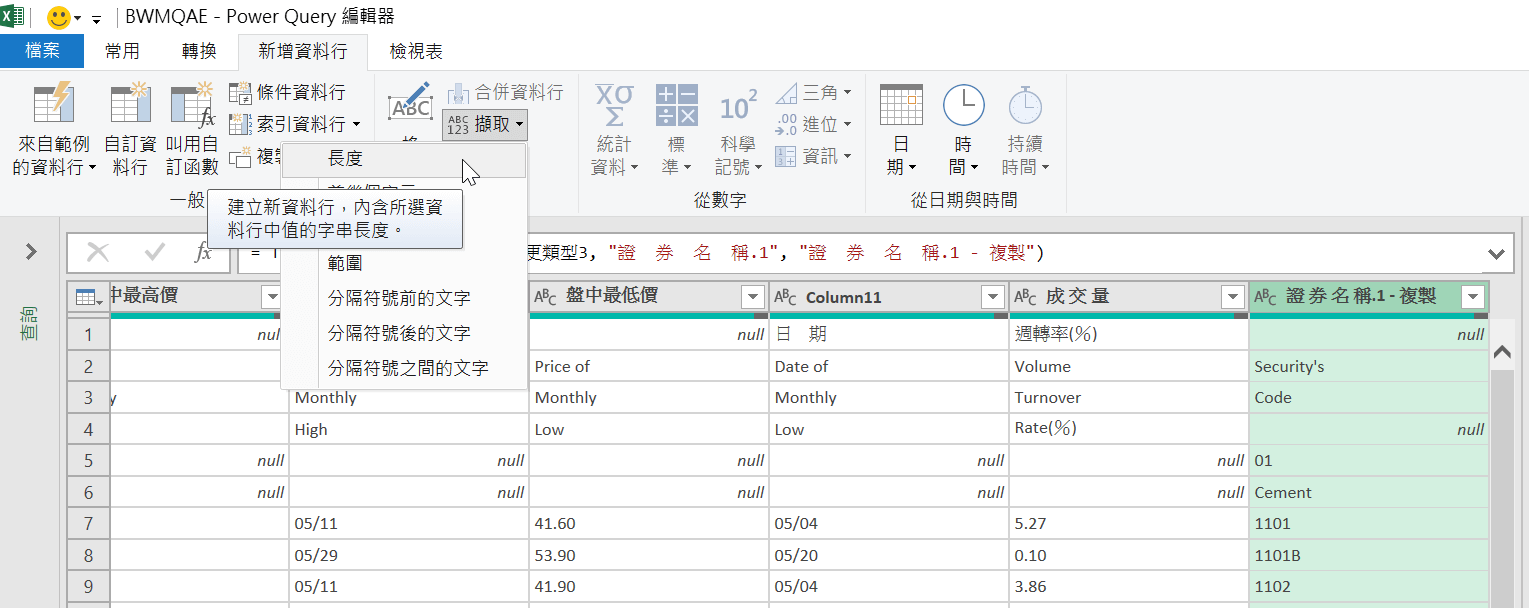Click the scrollbar up arrow beside the table
This screenshot has width=1529, height=608.
[x=1502, y=352]
